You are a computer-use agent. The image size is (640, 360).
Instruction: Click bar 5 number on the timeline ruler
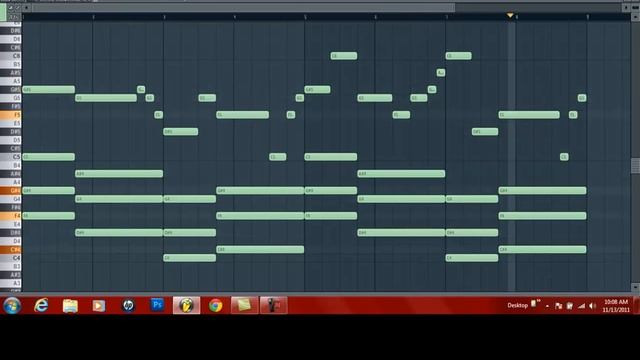point(305,17)
